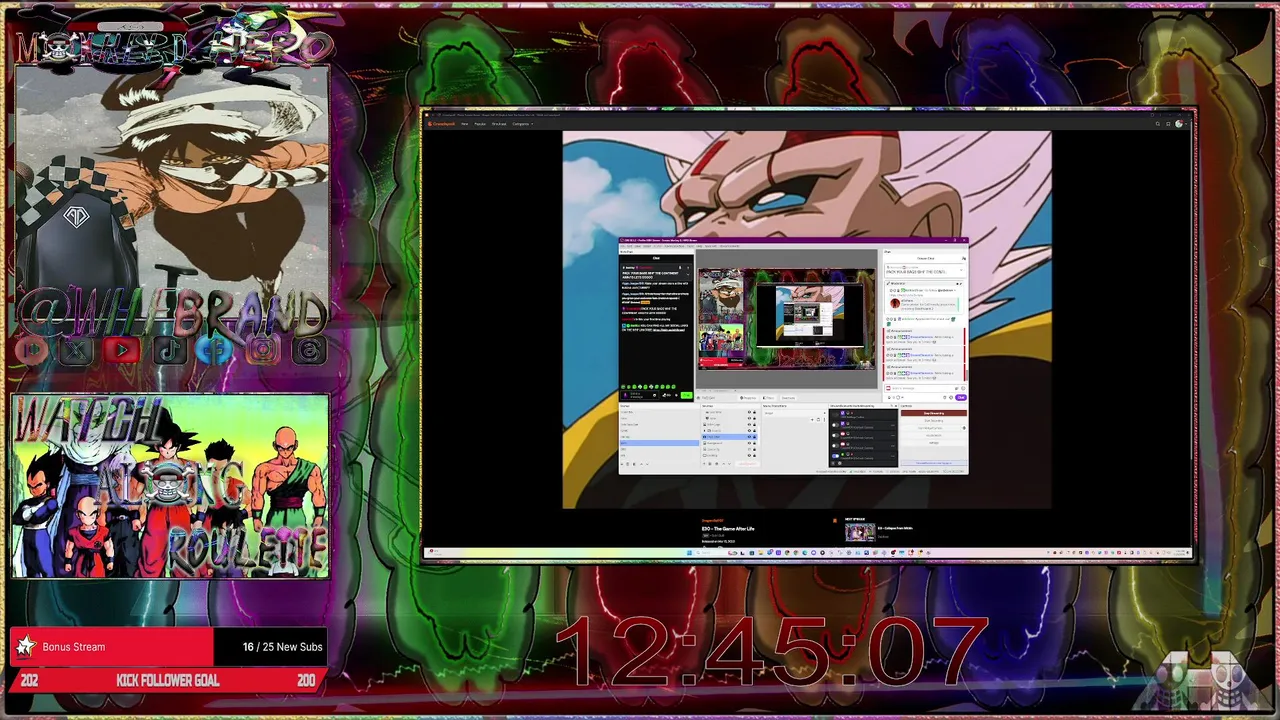The image size is (1280, 720).
Task: Open the Crunchyroll profile avatar menu
Action: tap(1179, 124)
